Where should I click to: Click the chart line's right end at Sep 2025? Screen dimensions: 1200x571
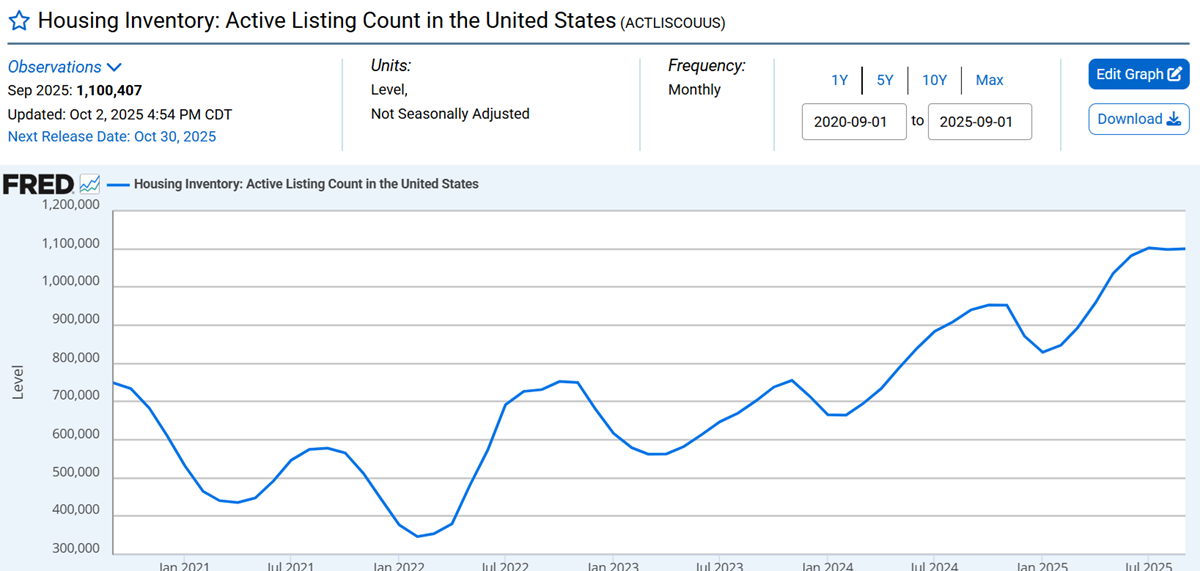(1185, 248)
